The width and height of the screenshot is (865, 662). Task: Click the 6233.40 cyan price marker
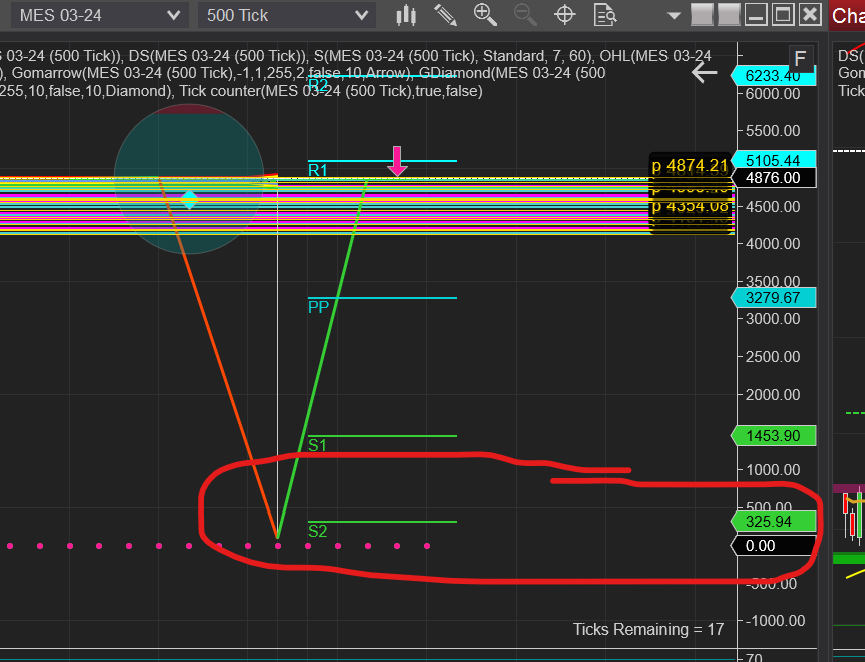point(773,76)
